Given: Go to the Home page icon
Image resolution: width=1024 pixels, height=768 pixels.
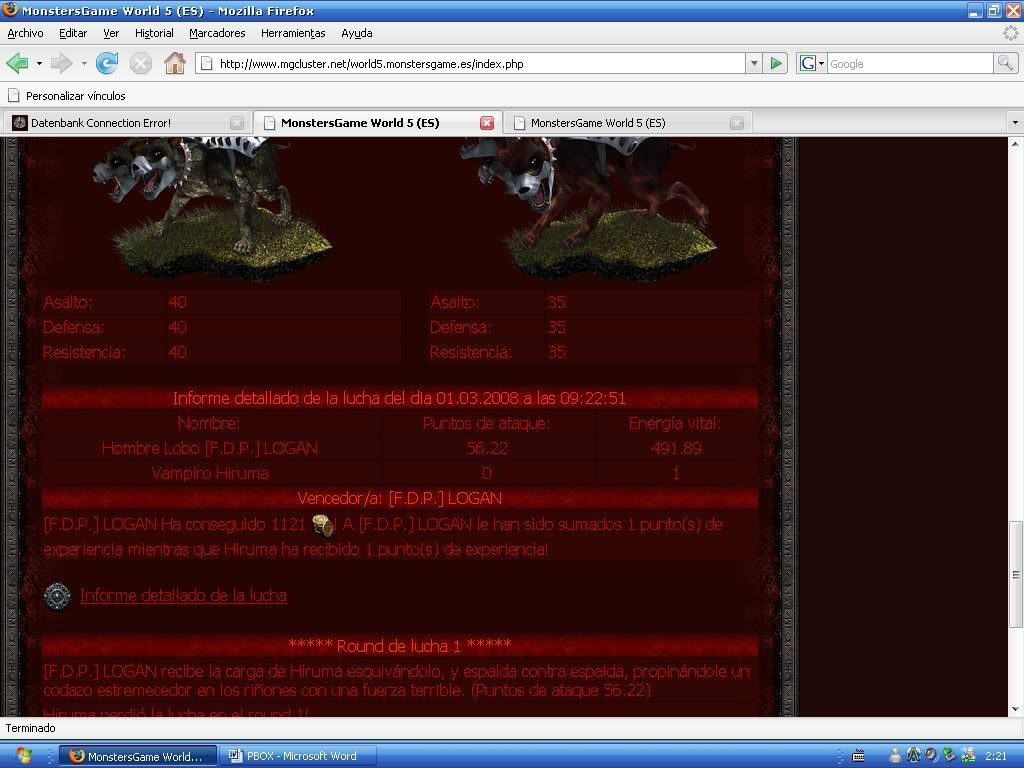Looking at the screenshot, I should 175,63.
